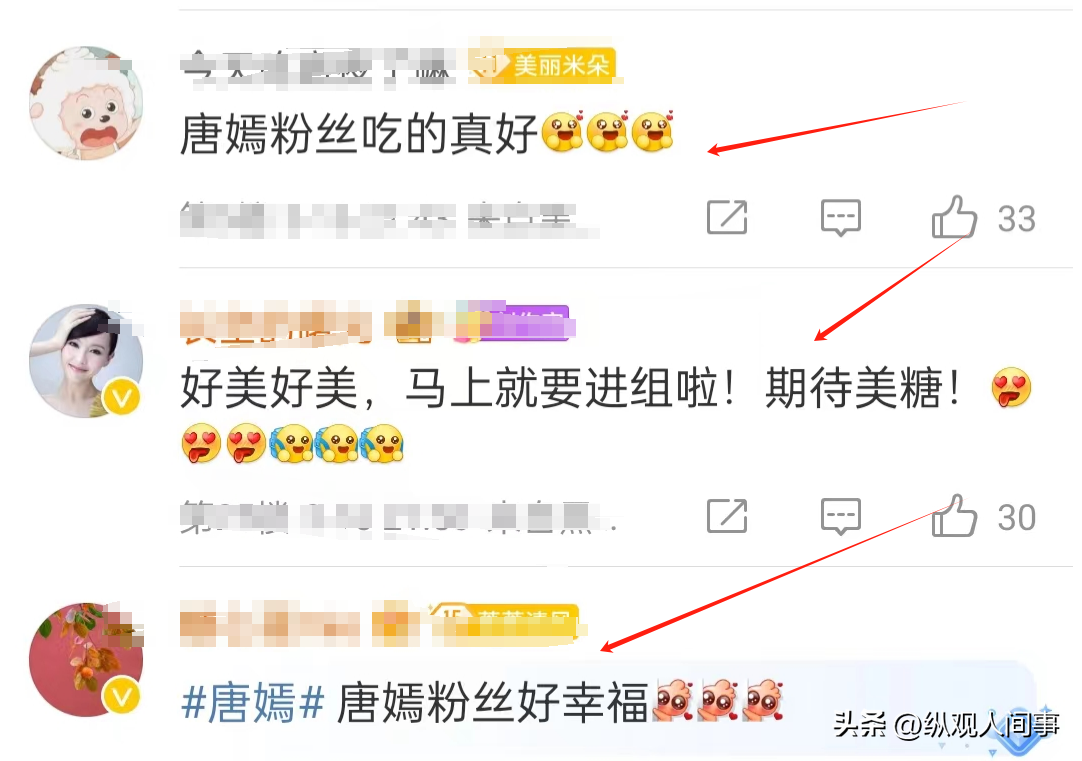Repost the 马上就要进组啦 comment

727,516
